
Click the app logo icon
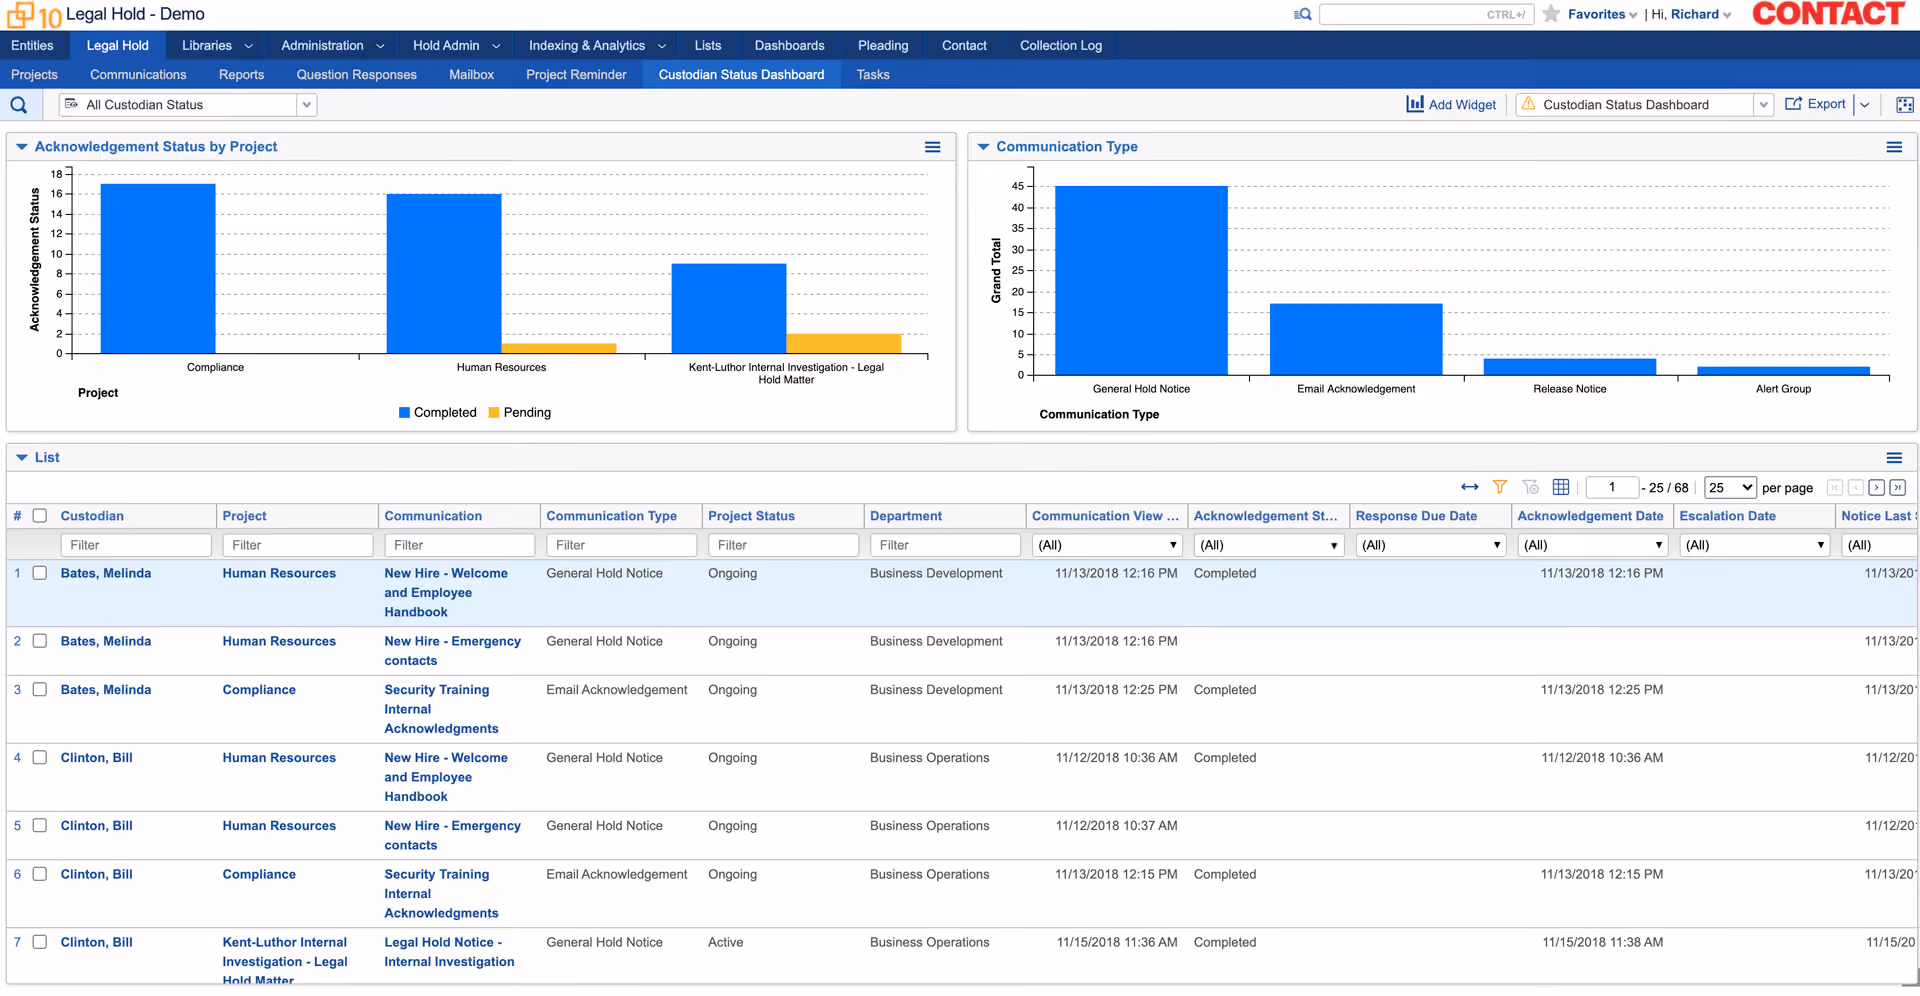pos(34,15)
